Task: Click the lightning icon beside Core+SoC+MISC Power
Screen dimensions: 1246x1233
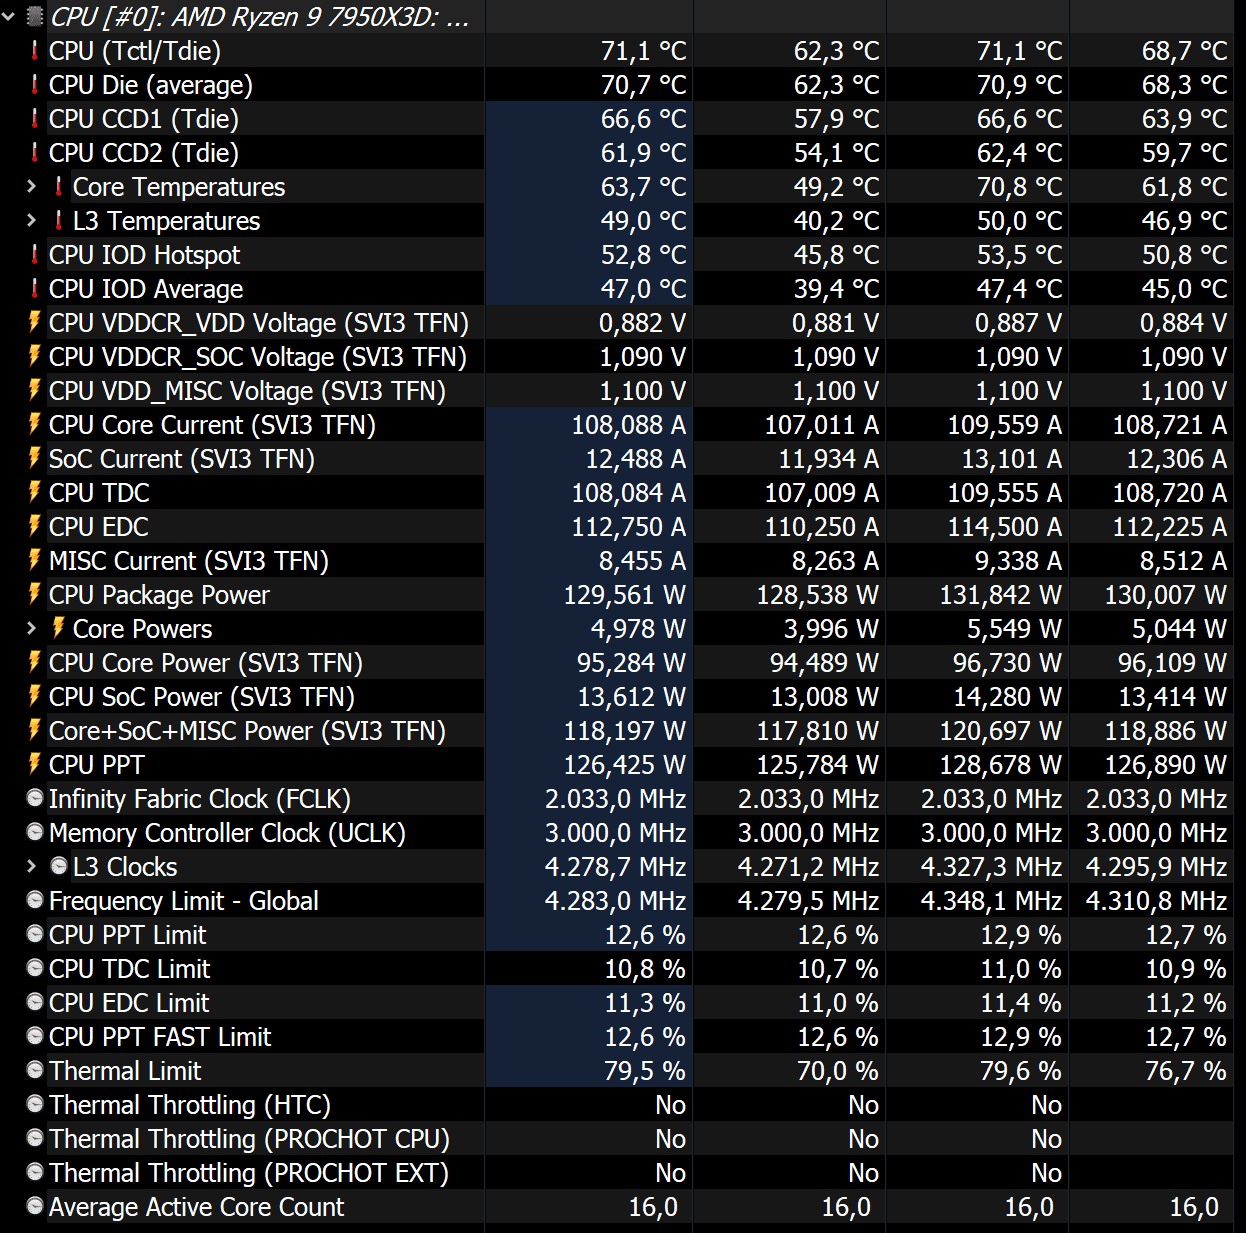Action: click(x=35, y=729)
